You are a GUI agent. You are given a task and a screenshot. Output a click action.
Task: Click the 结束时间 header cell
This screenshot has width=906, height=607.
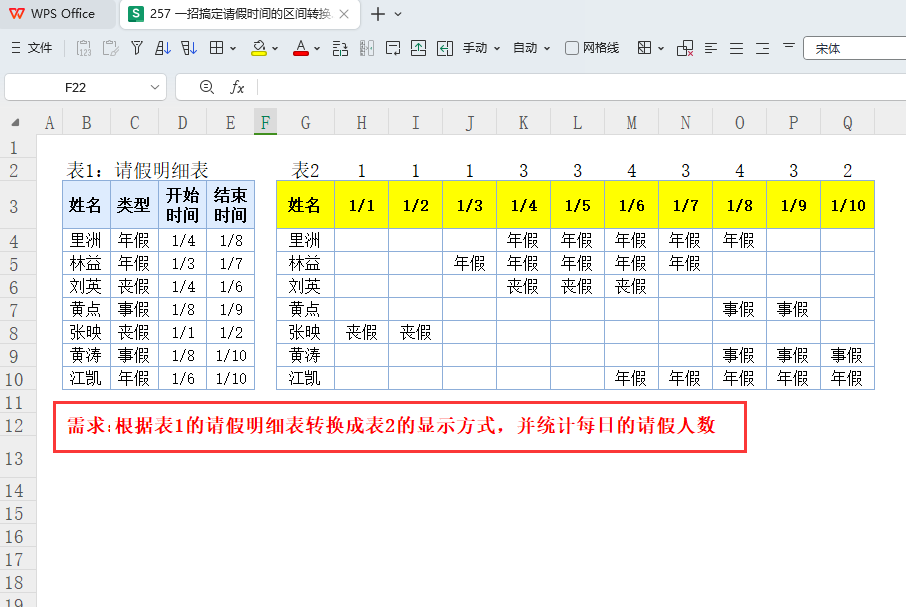pos(231,205)
